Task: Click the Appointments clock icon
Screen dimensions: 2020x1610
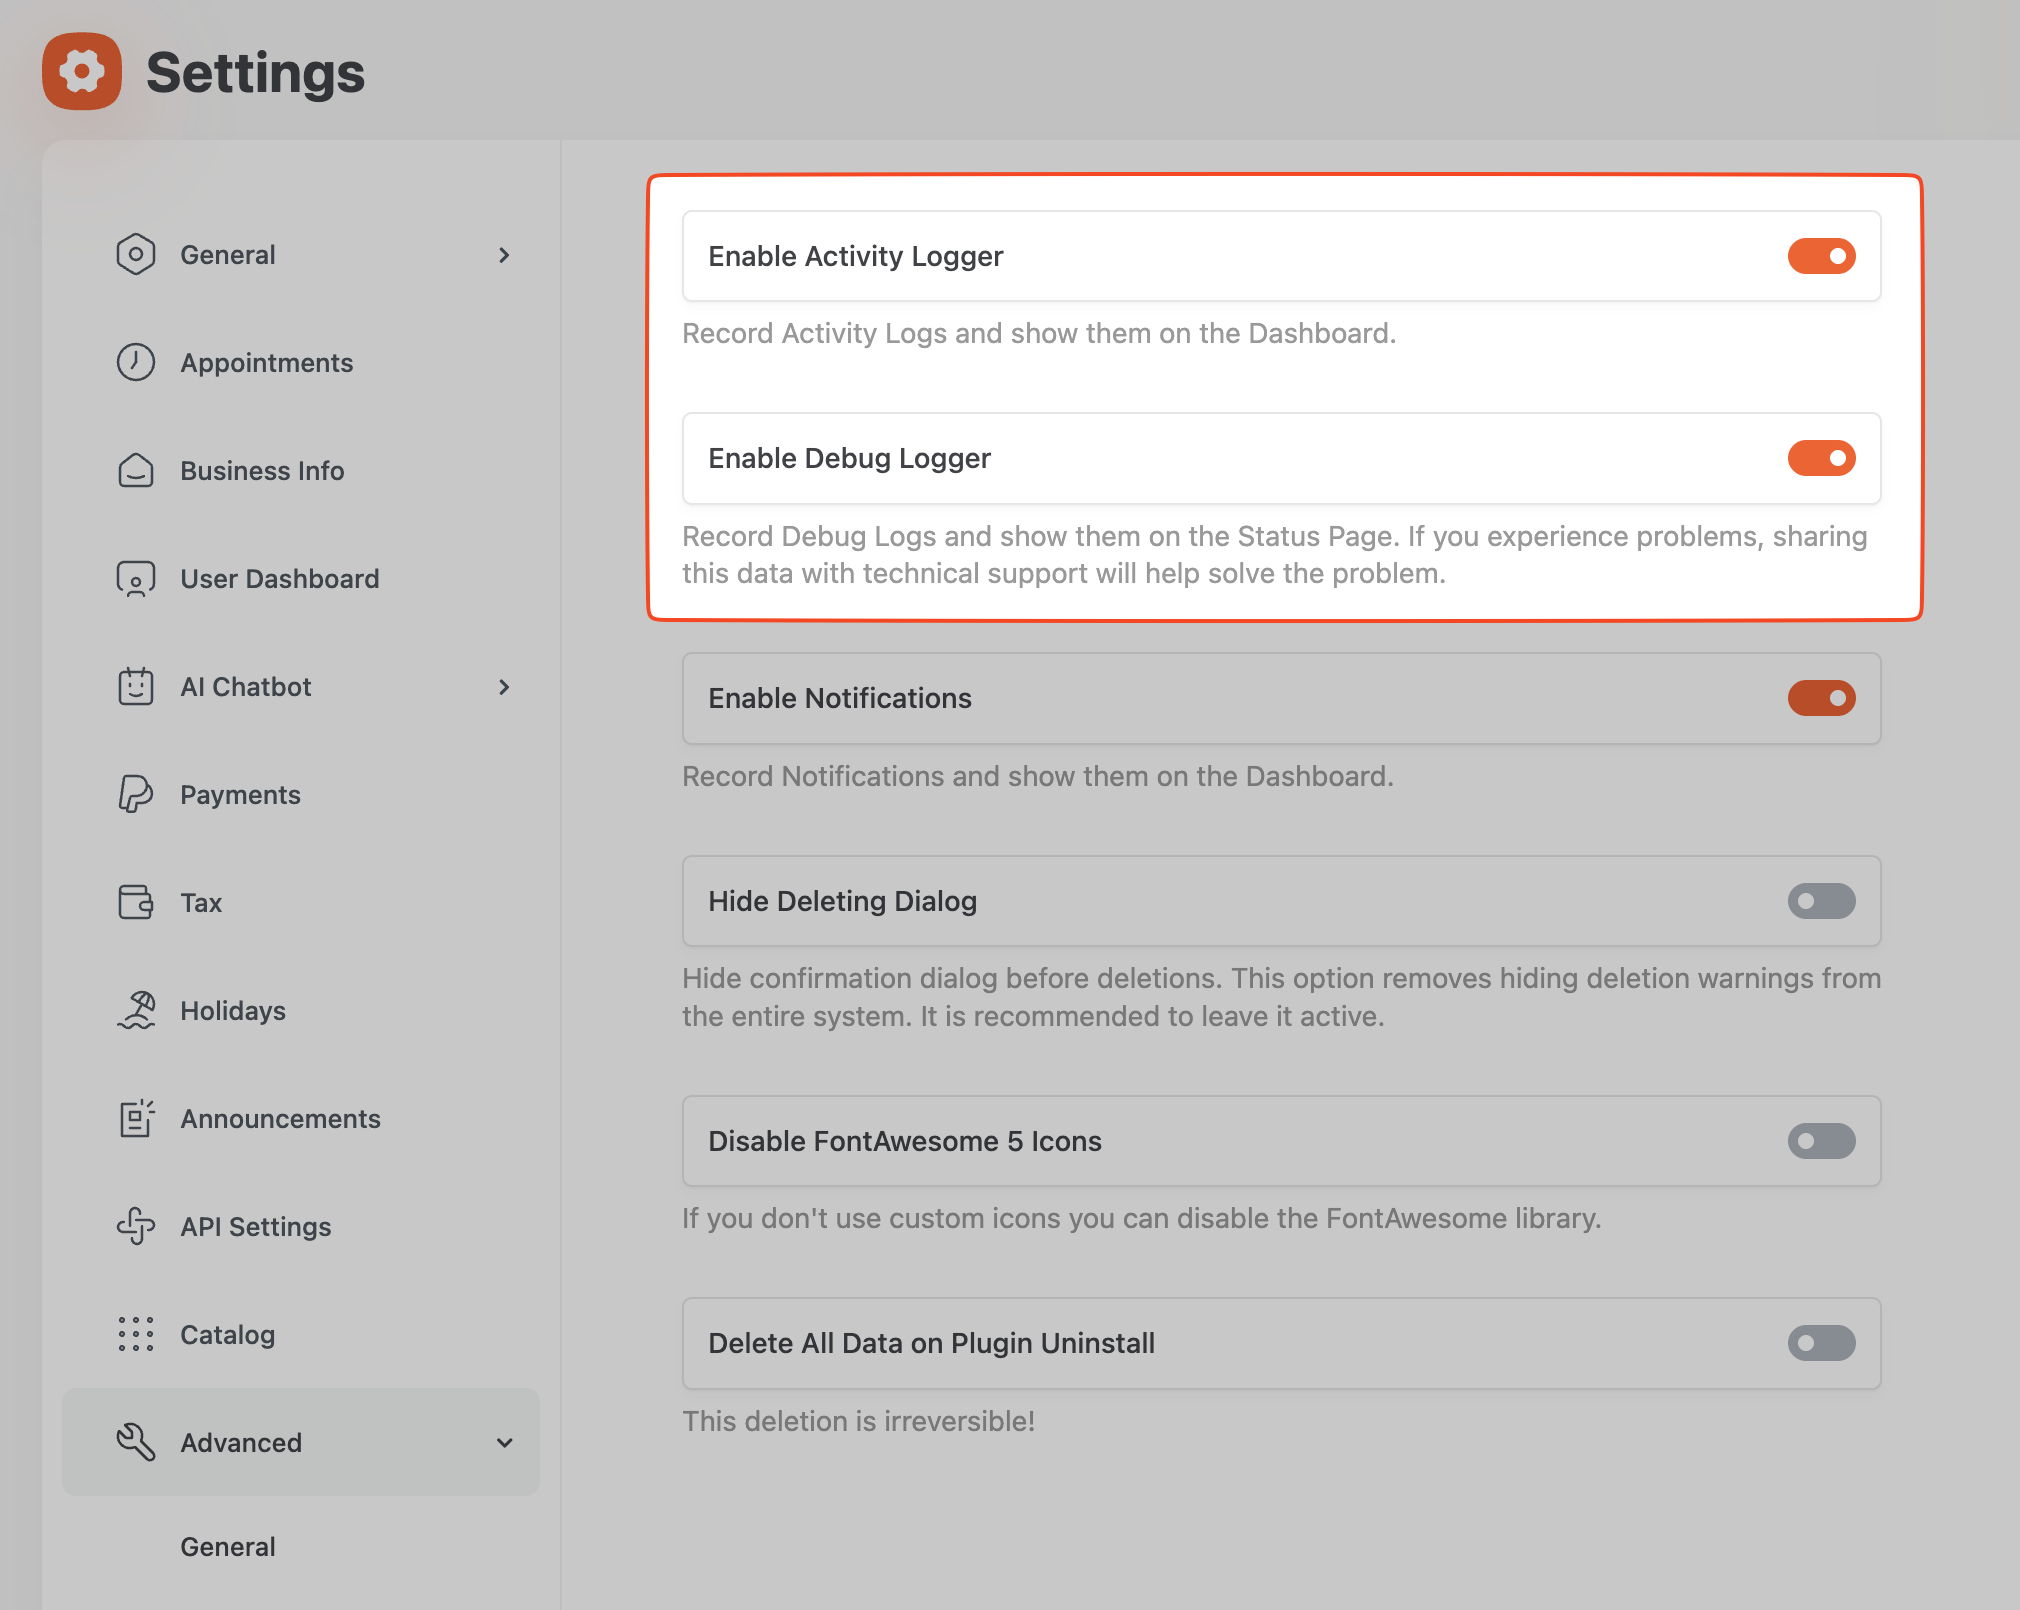Action: 136,362
